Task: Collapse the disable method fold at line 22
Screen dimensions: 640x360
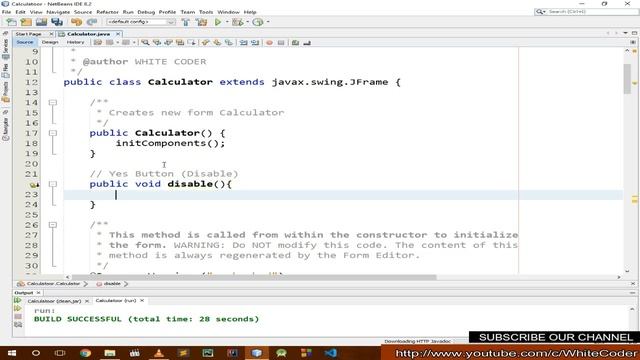Action: 53,184
